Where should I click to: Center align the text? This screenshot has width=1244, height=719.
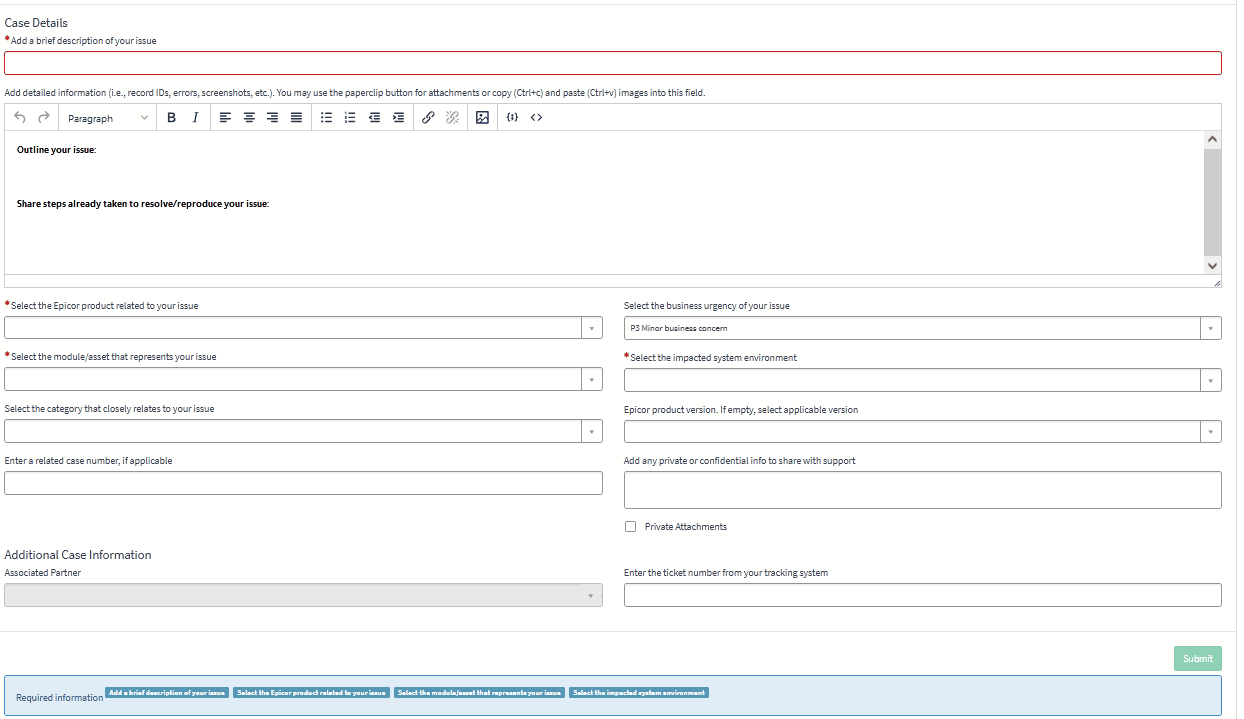click(x=249, y=118)
